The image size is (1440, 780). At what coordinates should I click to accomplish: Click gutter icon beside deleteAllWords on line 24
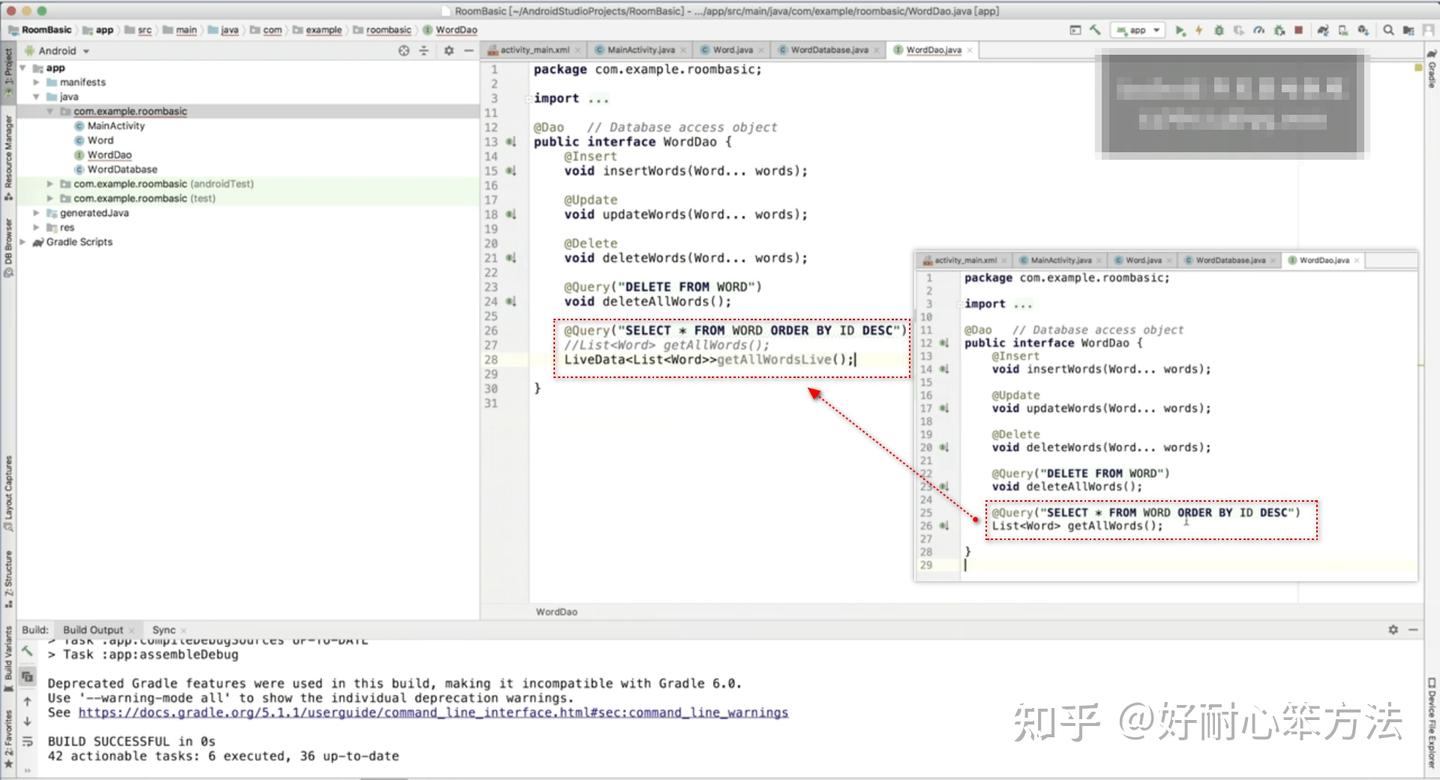click(x=511, y=301)
